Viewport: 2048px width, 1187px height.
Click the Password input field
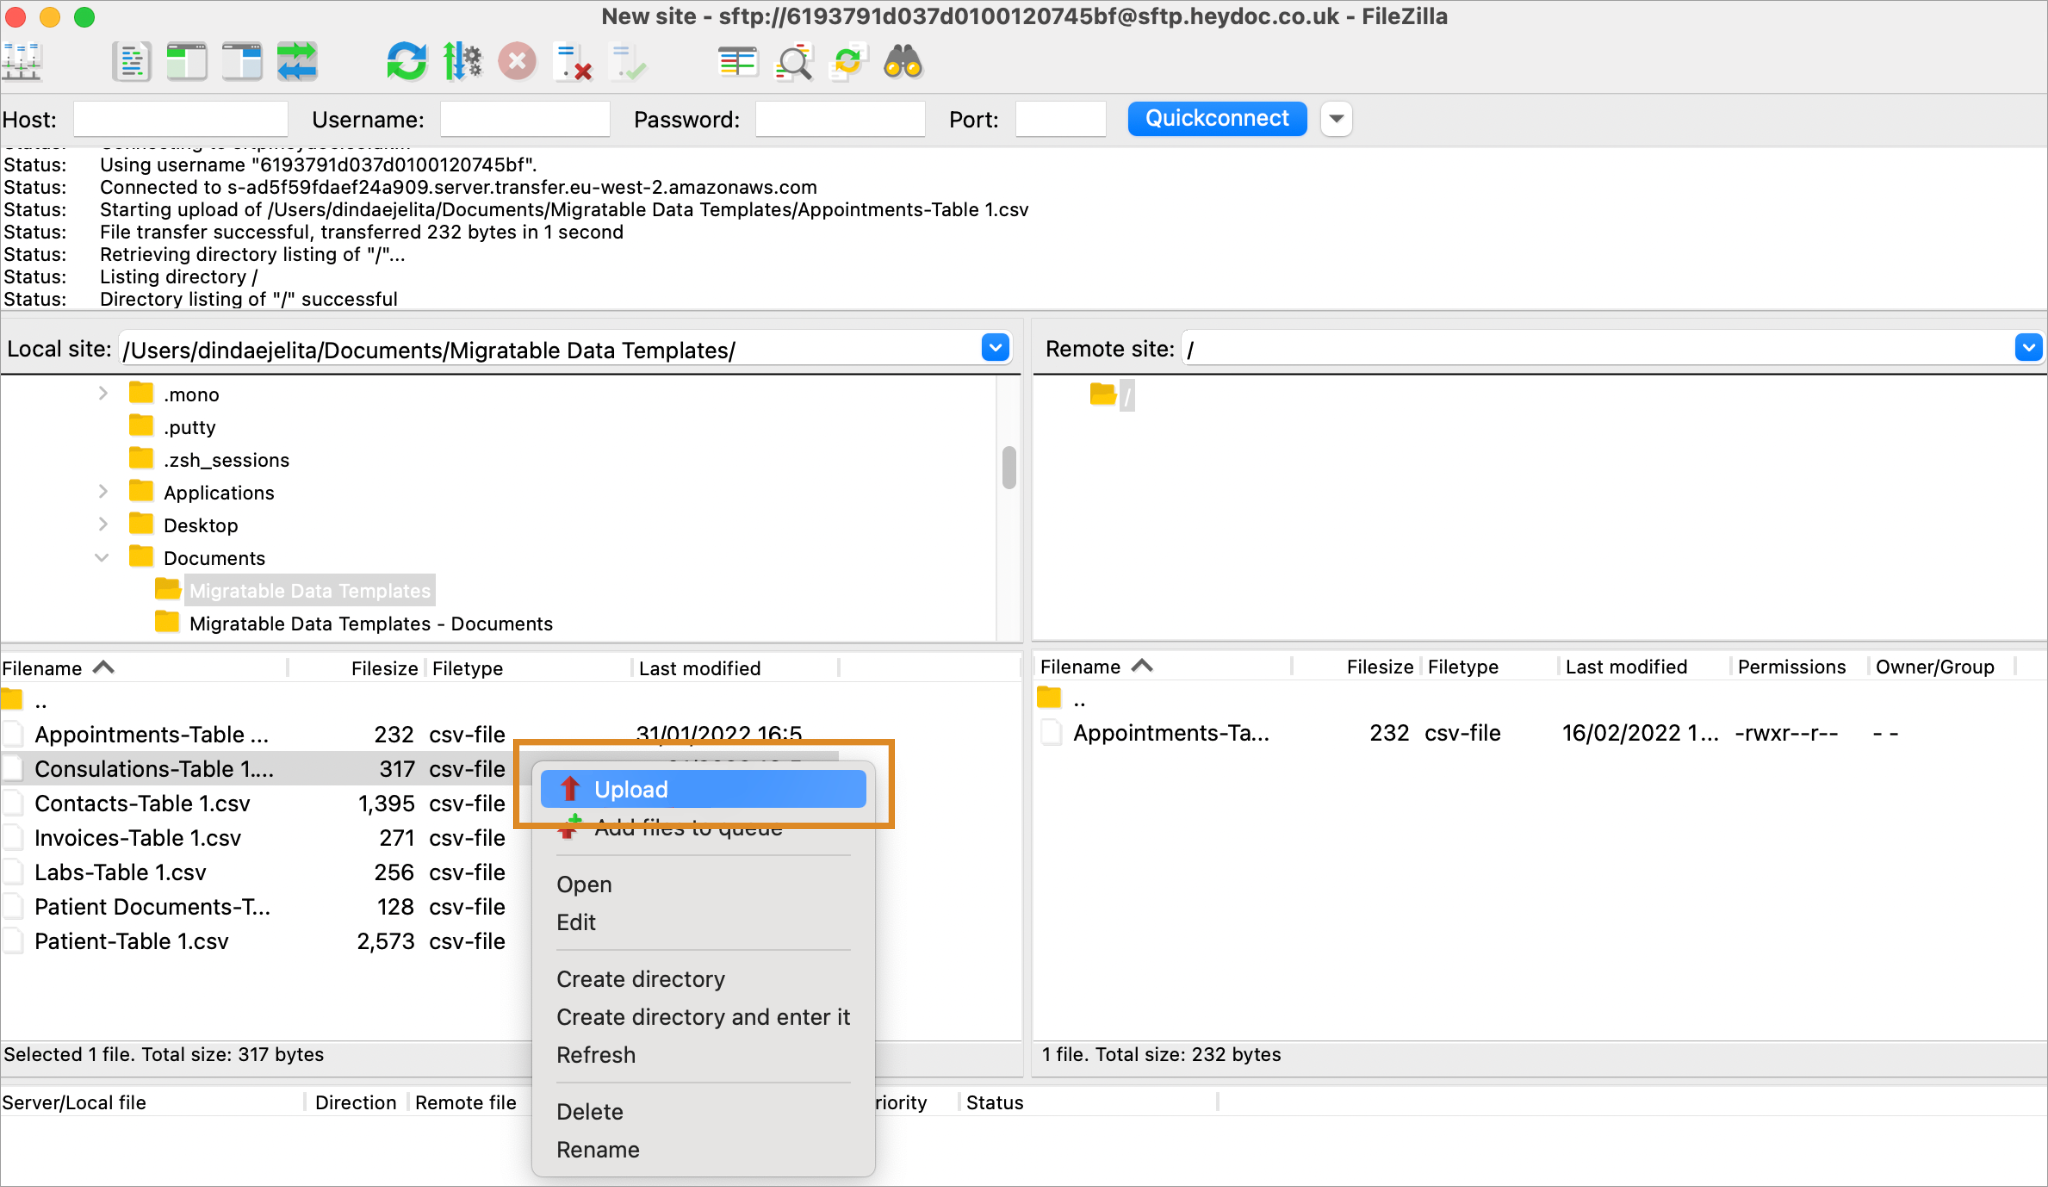tap(840, 119)
